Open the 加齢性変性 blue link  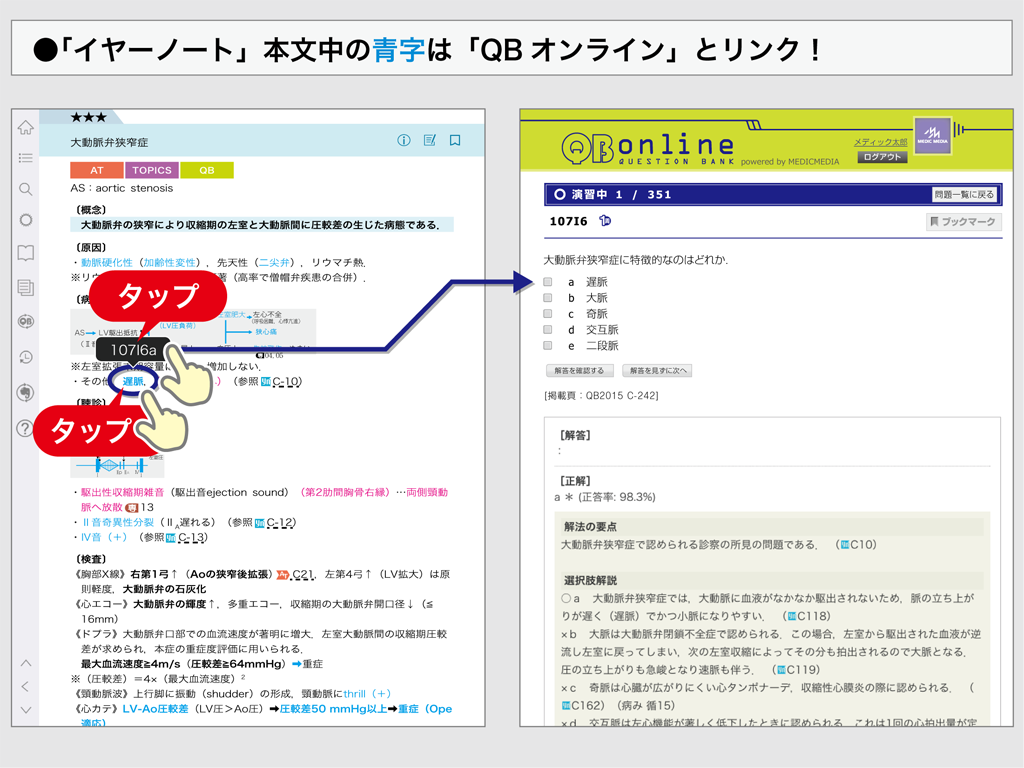[x=170, y=263]
